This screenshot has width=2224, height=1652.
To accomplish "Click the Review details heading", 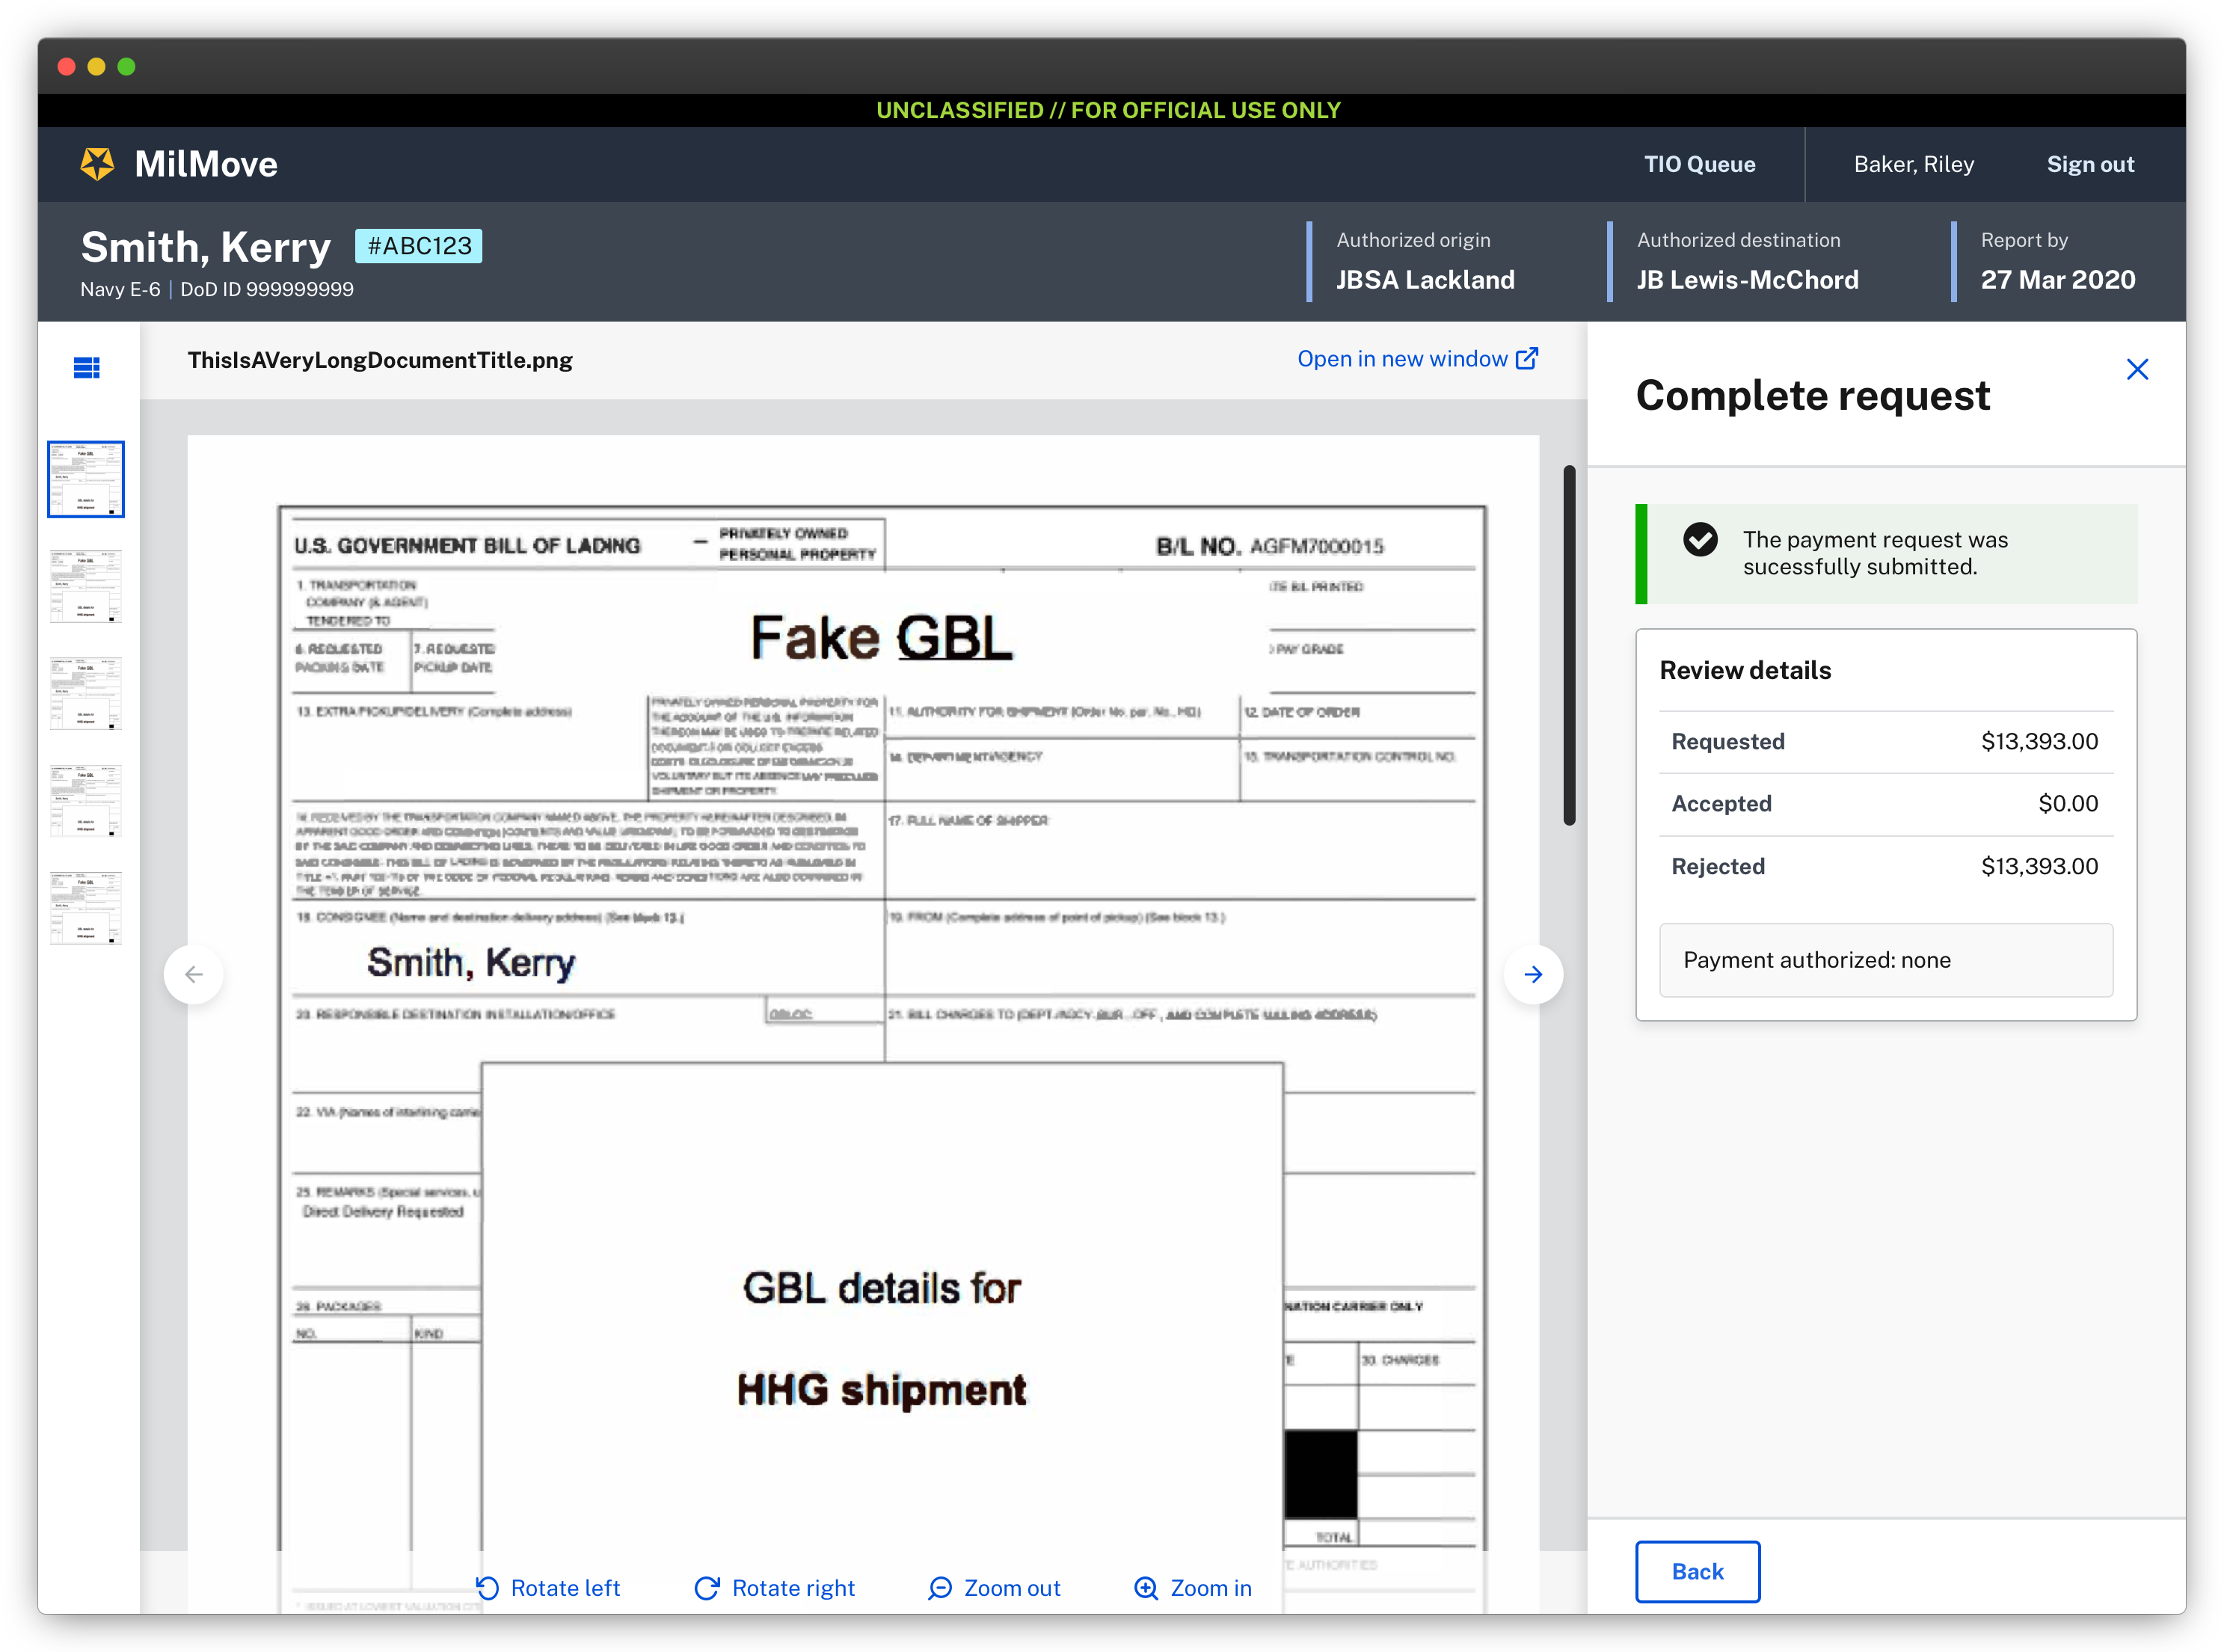I will coord(1745,670).
